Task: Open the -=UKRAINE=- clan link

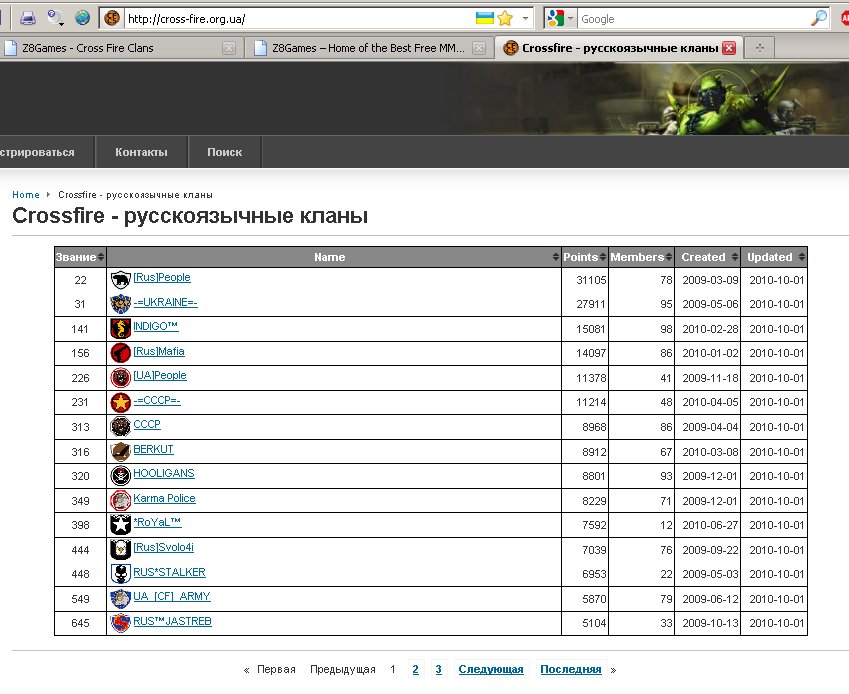Action: click(165, 302)
